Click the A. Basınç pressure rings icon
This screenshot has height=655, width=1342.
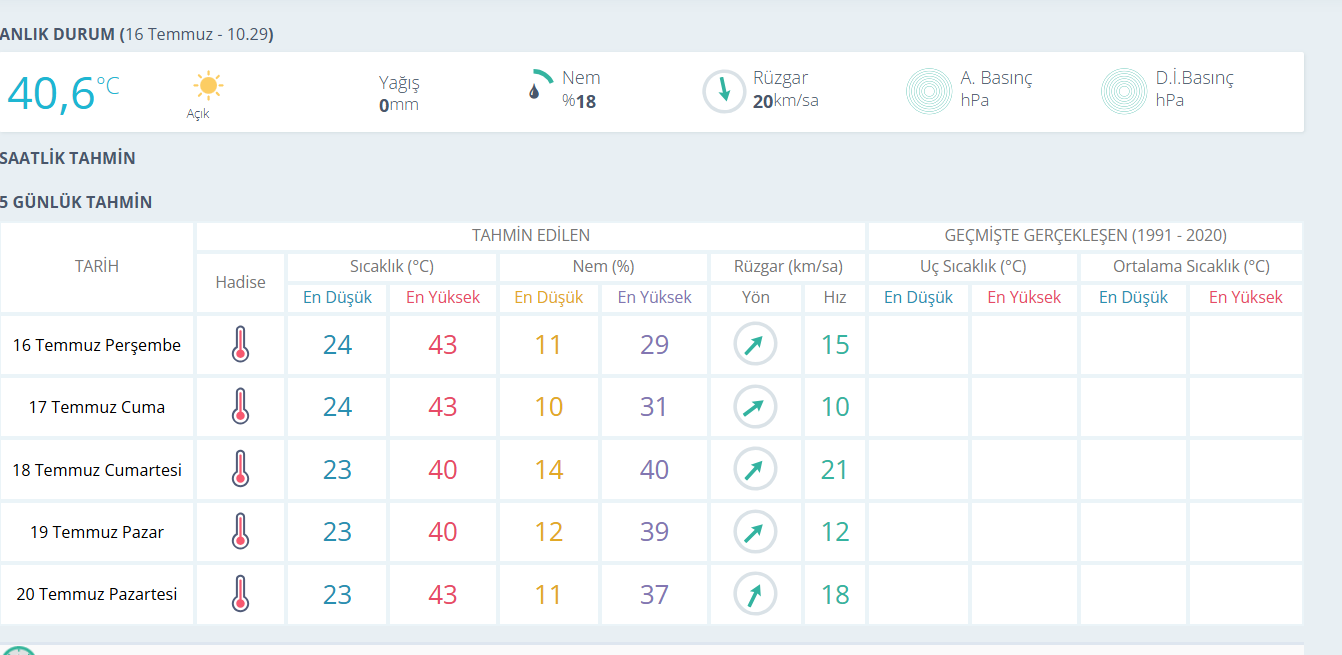[929, 91]
